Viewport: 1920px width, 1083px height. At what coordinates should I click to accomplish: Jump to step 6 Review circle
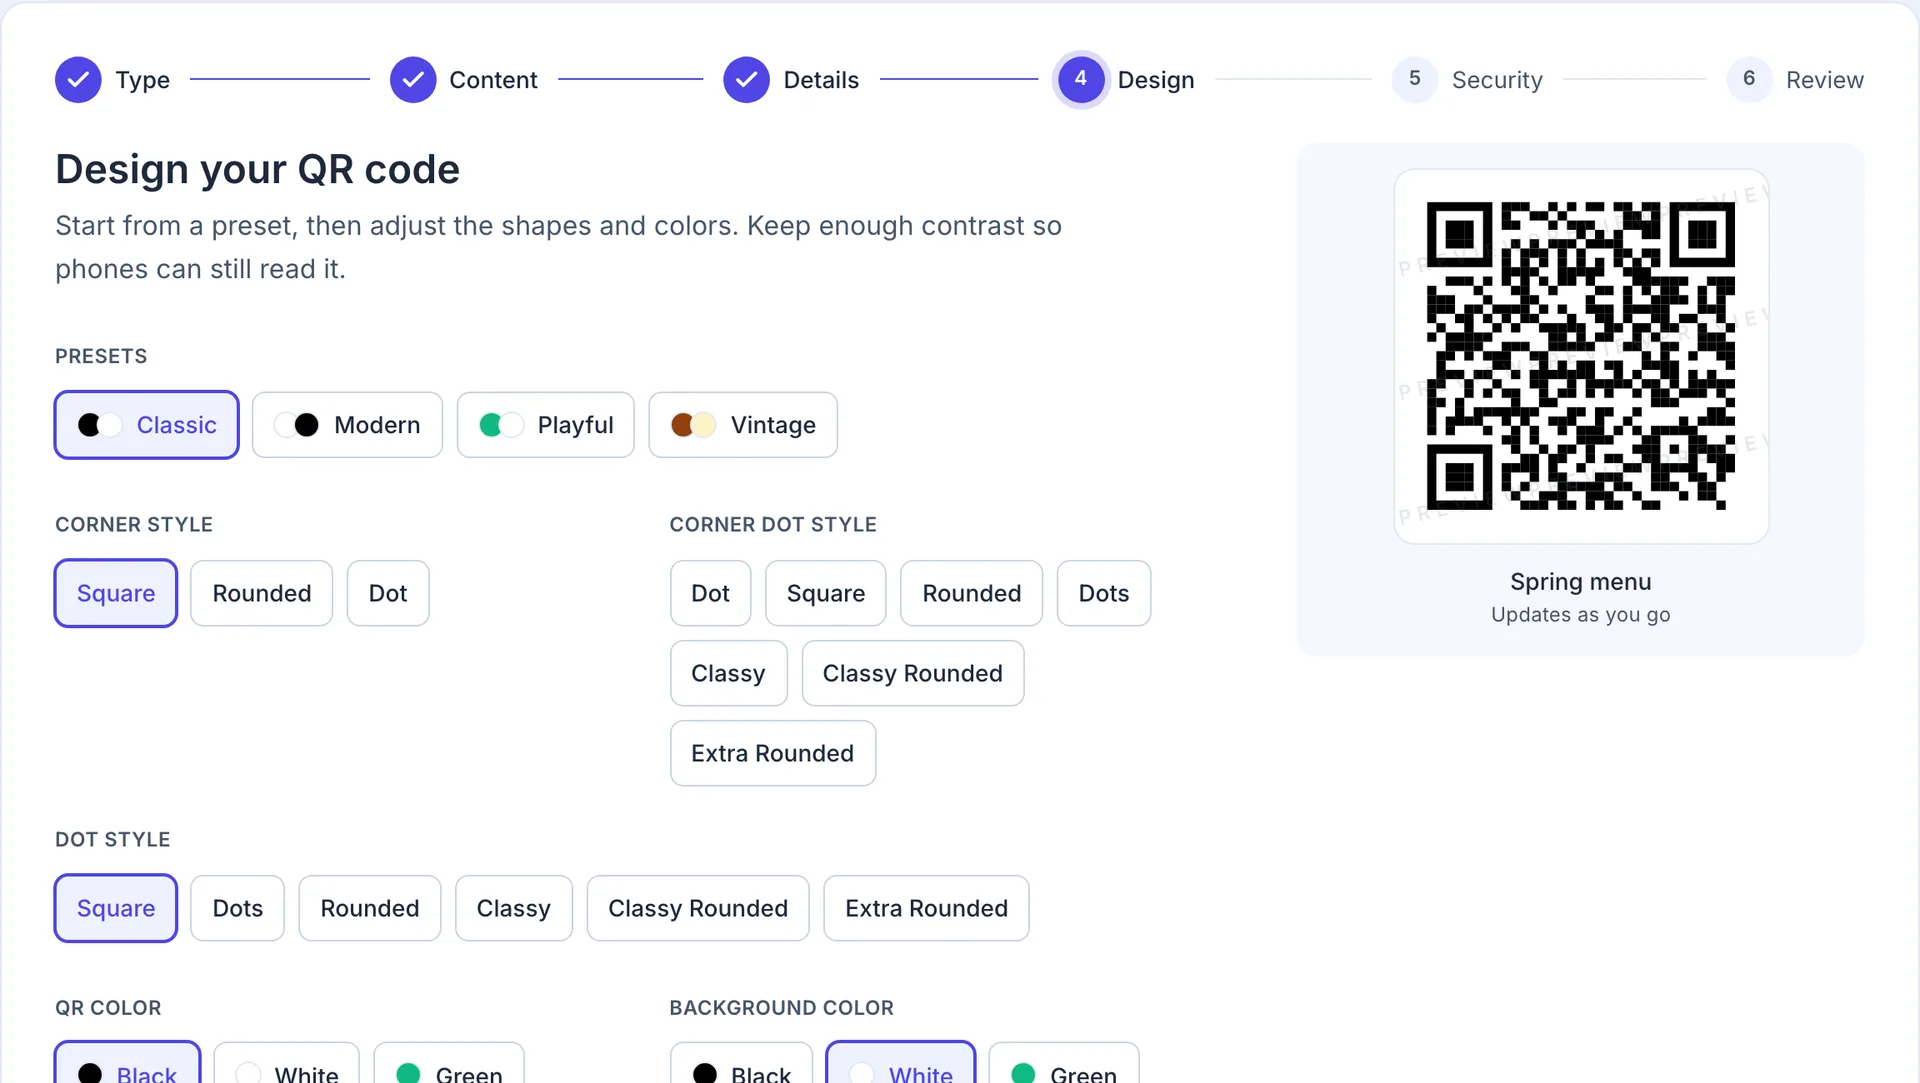[1749, 79]
